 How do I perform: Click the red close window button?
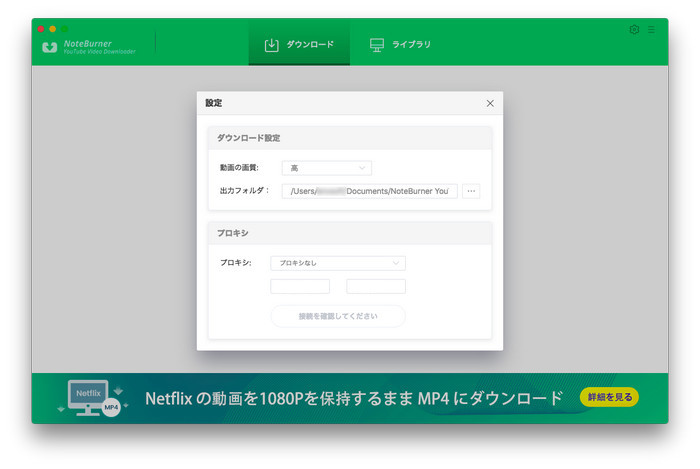click(41, 29)
